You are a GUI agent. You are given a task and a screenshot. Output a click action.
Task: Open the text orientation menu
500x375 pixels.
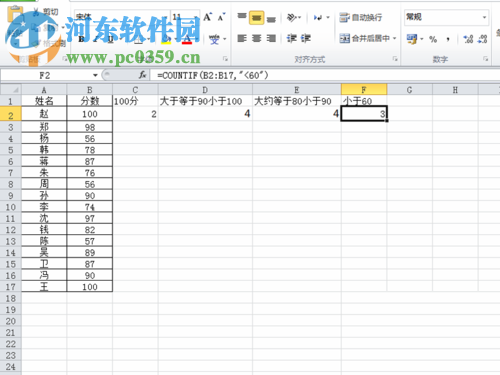293,17
